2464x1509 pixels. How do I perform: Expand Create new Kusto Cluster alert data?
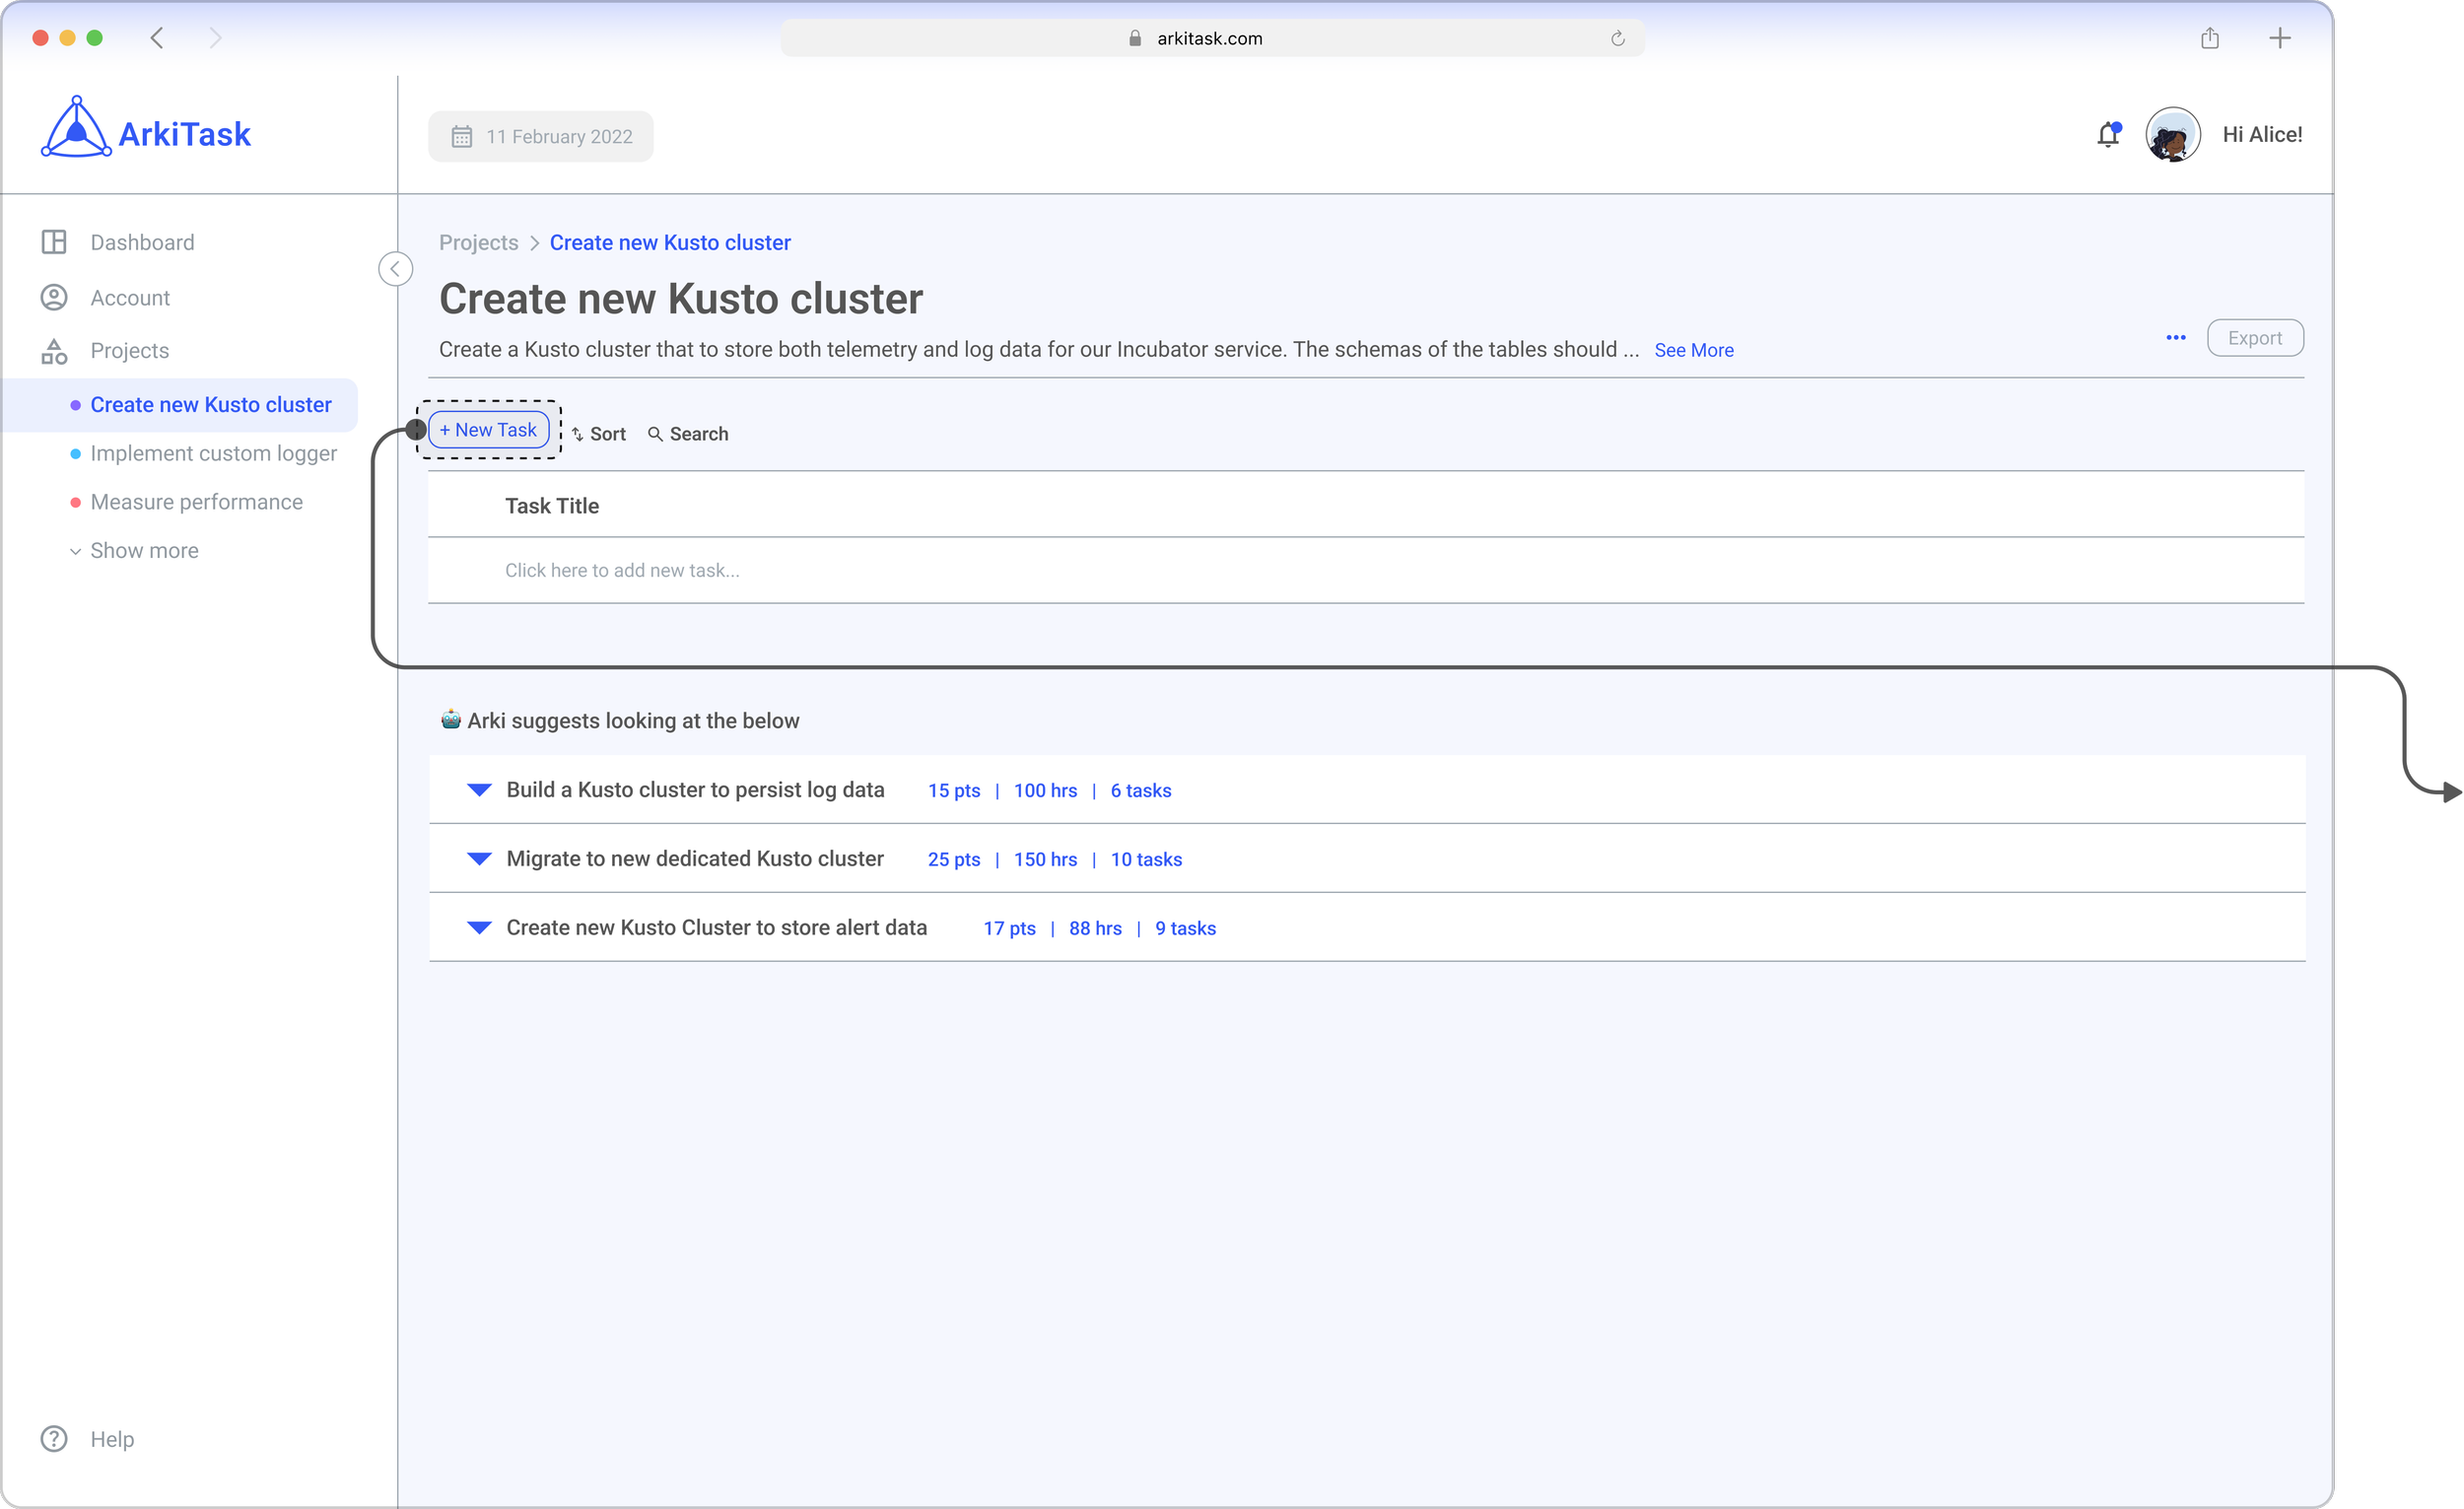pyautogui.click(x=479, y=928)
